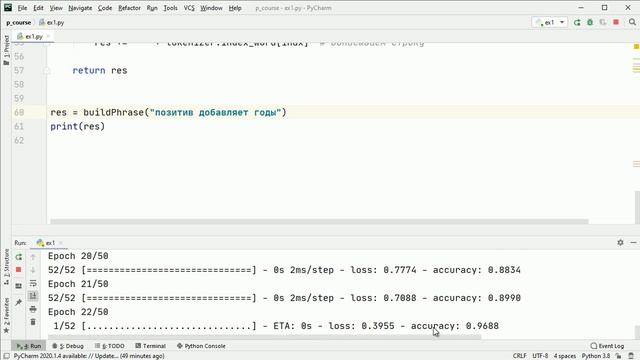This screenshot has height=360, width=640.
Task: Open the View menu
Action: point(56,8)
